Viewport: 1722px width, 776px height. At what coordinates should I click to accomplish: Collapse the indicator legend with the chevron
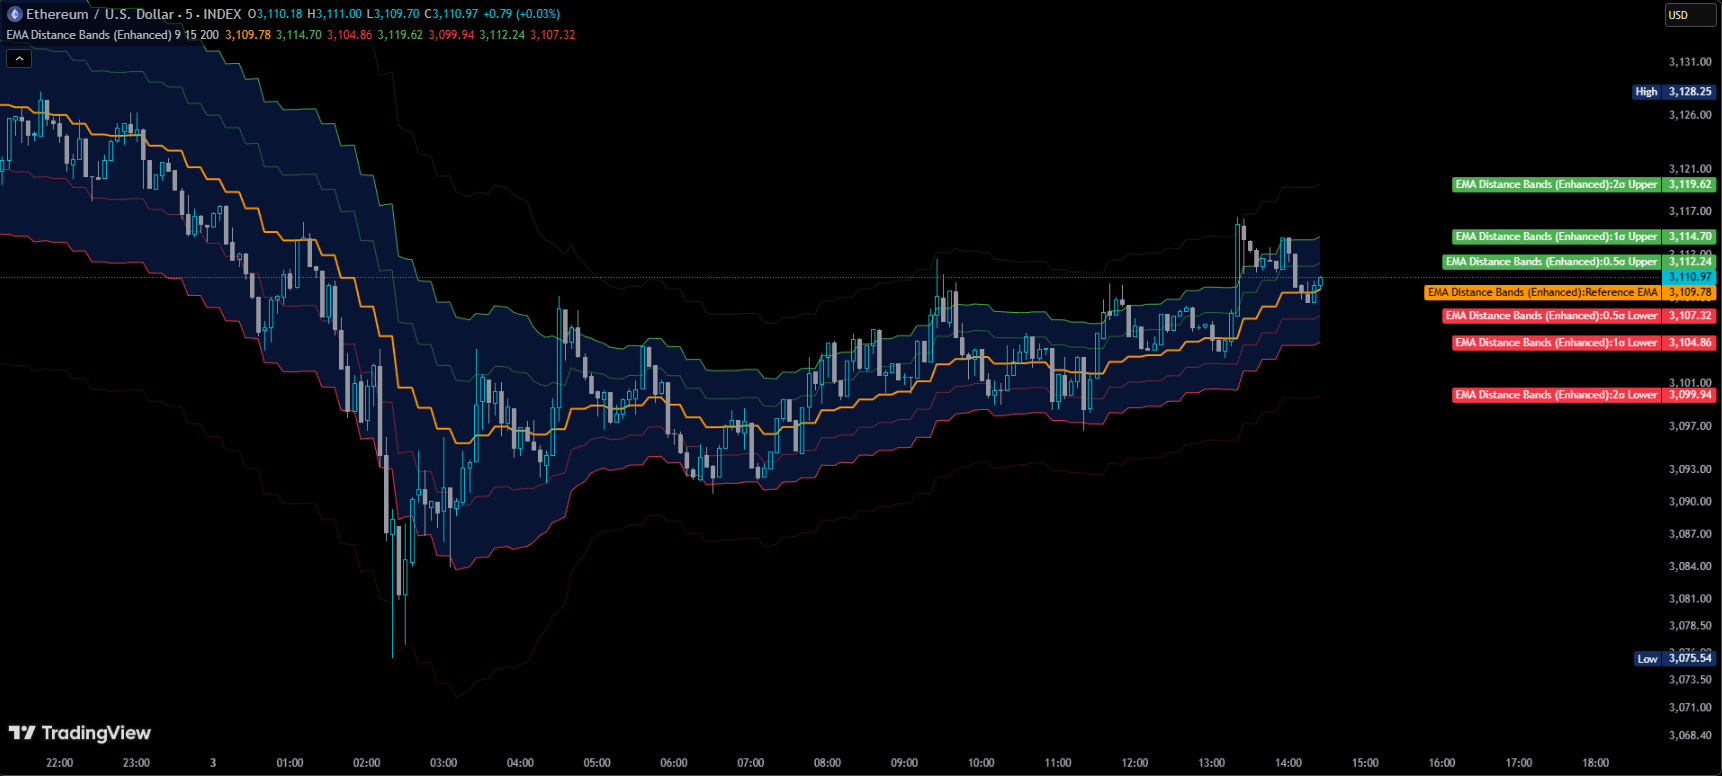[19, 58]
